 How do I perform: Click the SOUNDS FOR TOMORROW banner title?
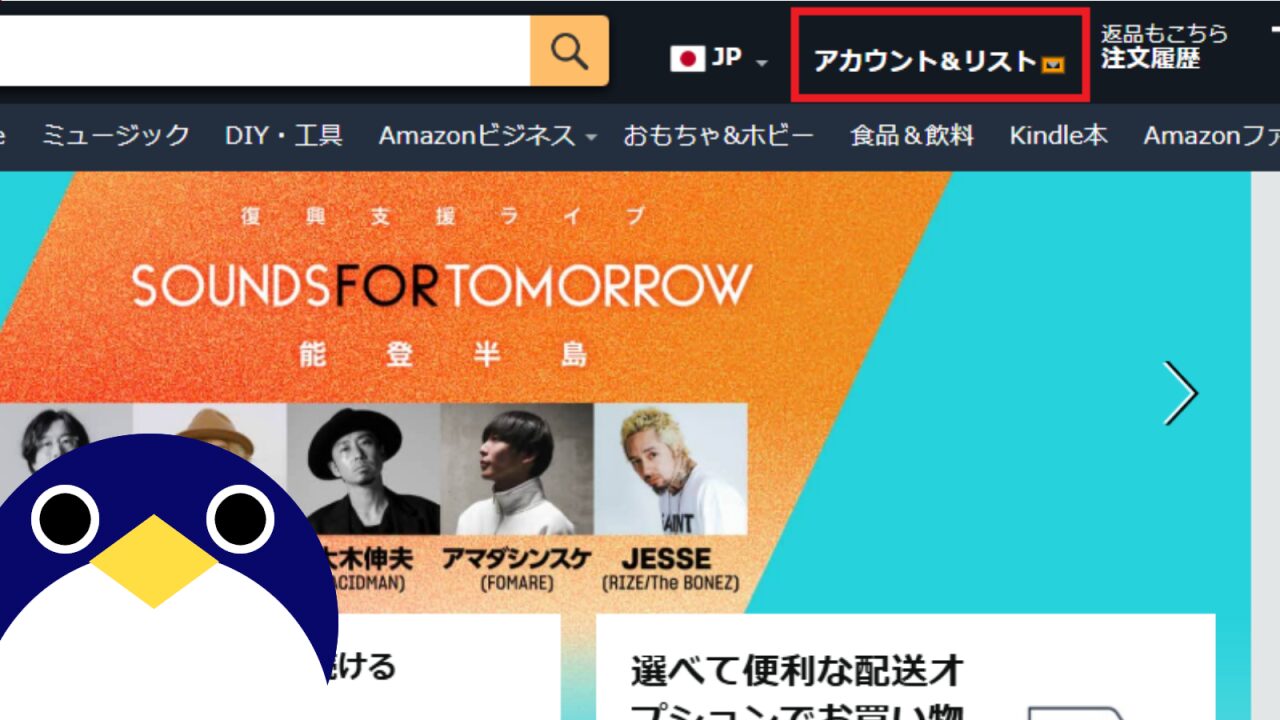click(442, 285)
